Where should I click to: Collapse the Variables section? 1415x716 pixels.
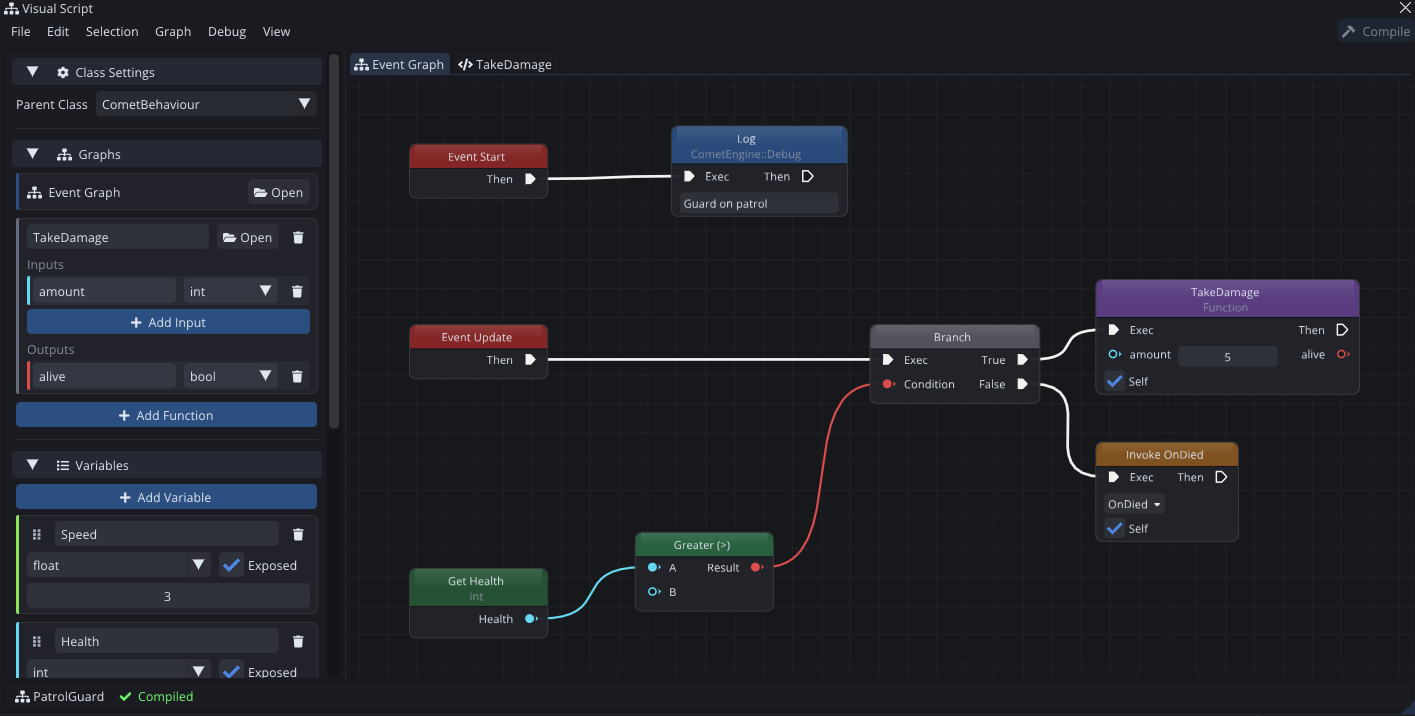32,465
